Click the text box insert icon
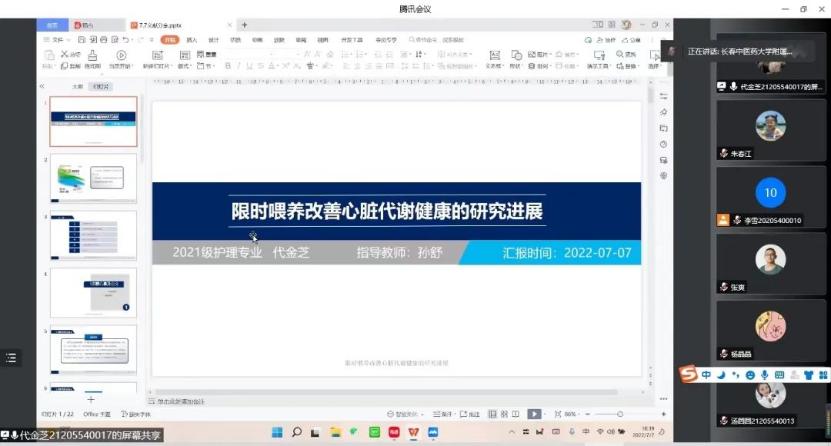 (493, 56)
